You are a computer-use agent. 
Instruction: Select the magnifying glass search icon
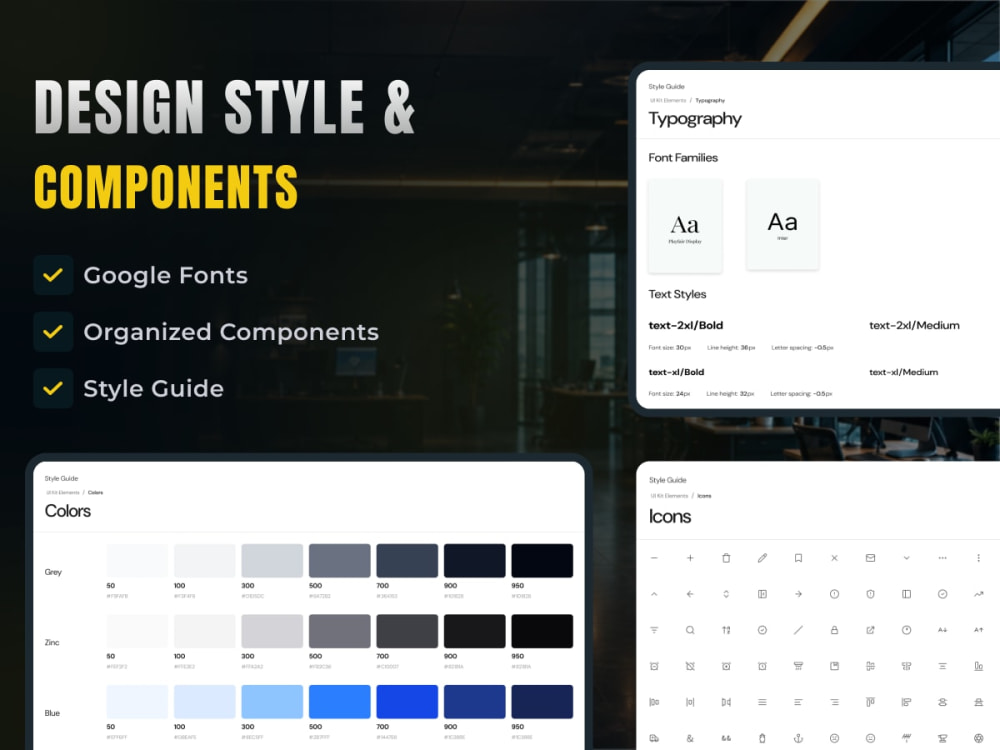point(690,630)
